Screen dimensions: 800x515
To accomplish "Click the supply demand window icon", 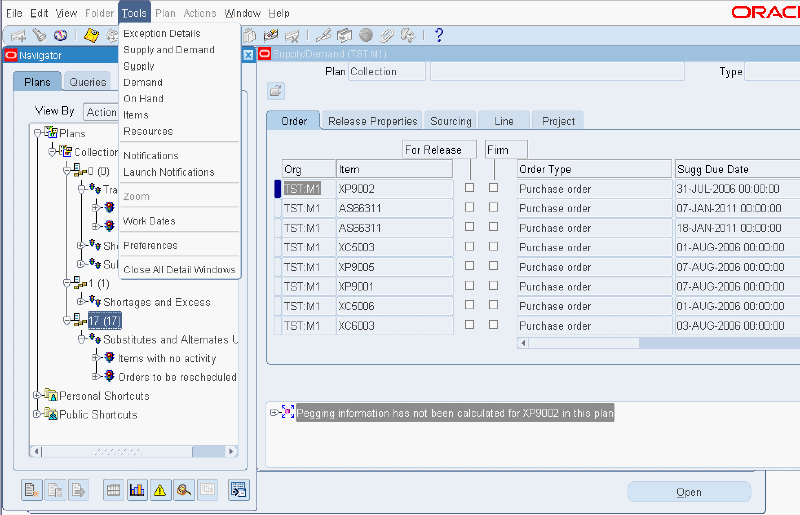I will pos(238,491).
